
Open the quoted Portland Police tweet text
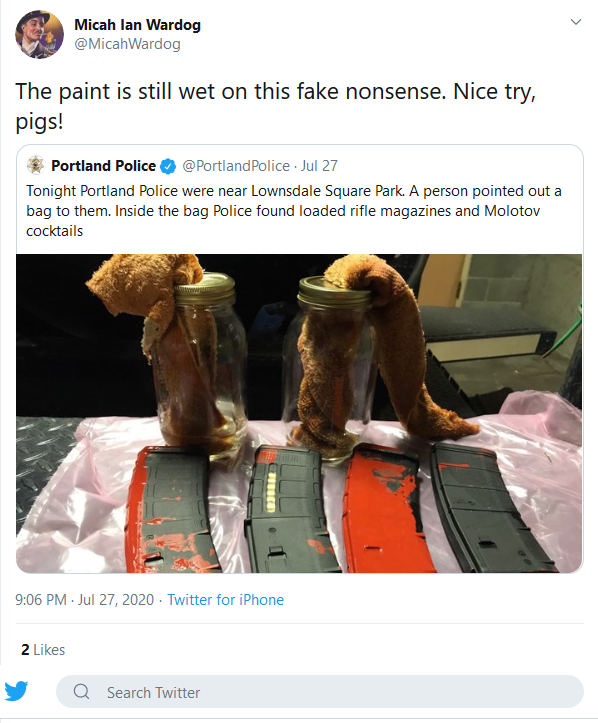coord(294,211)
